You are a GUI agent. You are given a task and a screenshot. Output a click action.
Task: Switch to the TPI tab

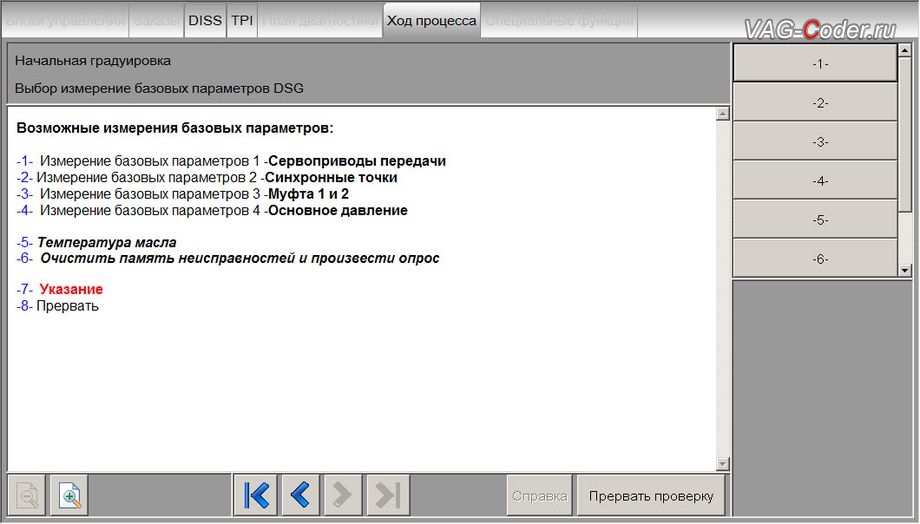pos(242,21)
